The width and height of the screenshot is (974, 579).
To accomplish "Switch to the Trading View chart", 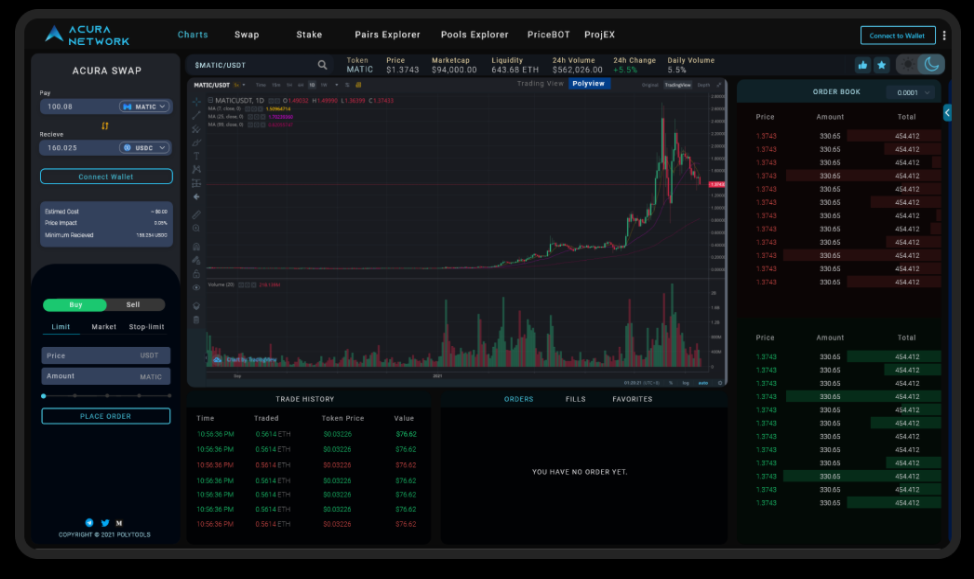I will 540,84.
